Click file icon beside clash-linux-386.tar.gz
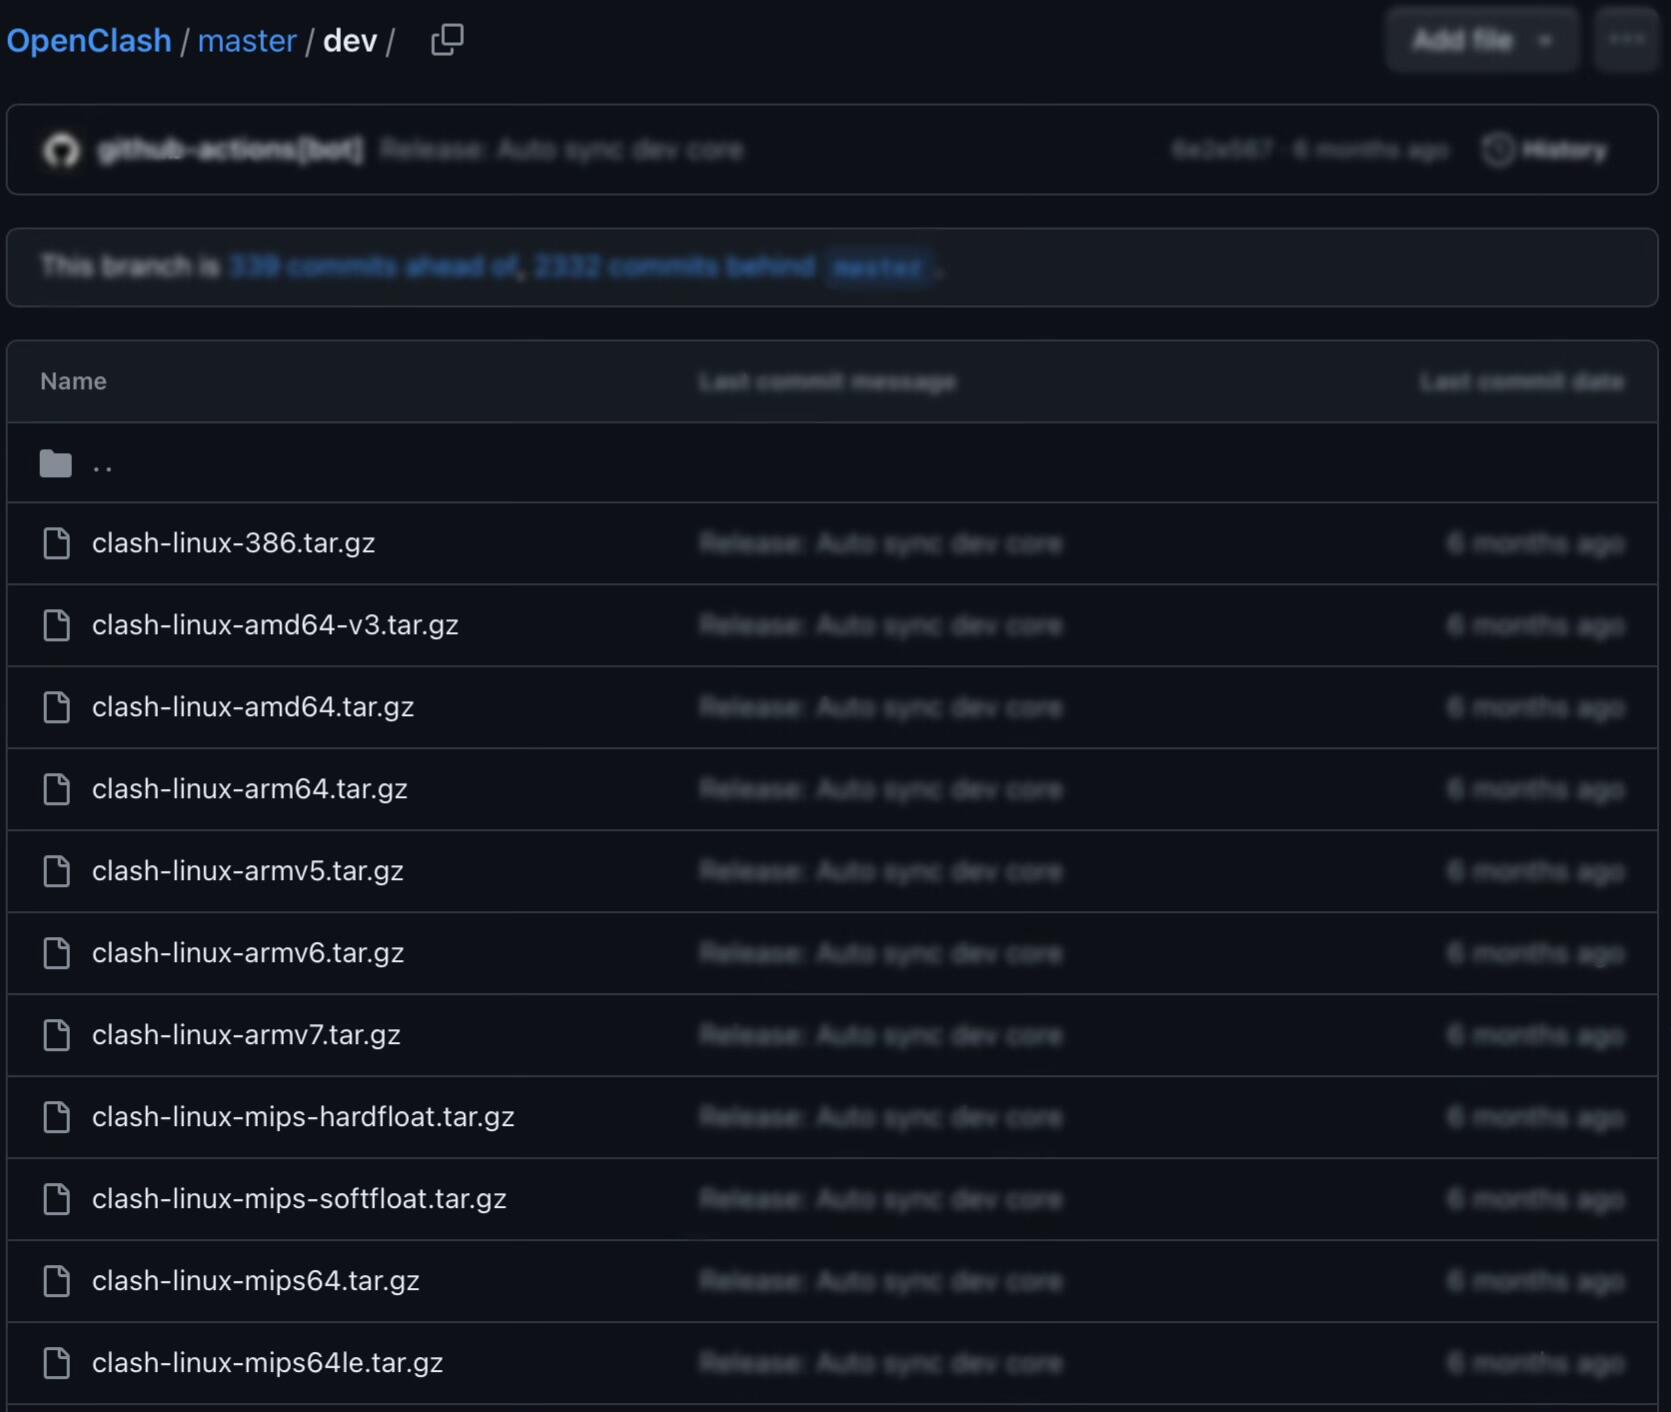Image resolution: width=1671 pixels, height=1412 pixels. (x=57, y=543)
